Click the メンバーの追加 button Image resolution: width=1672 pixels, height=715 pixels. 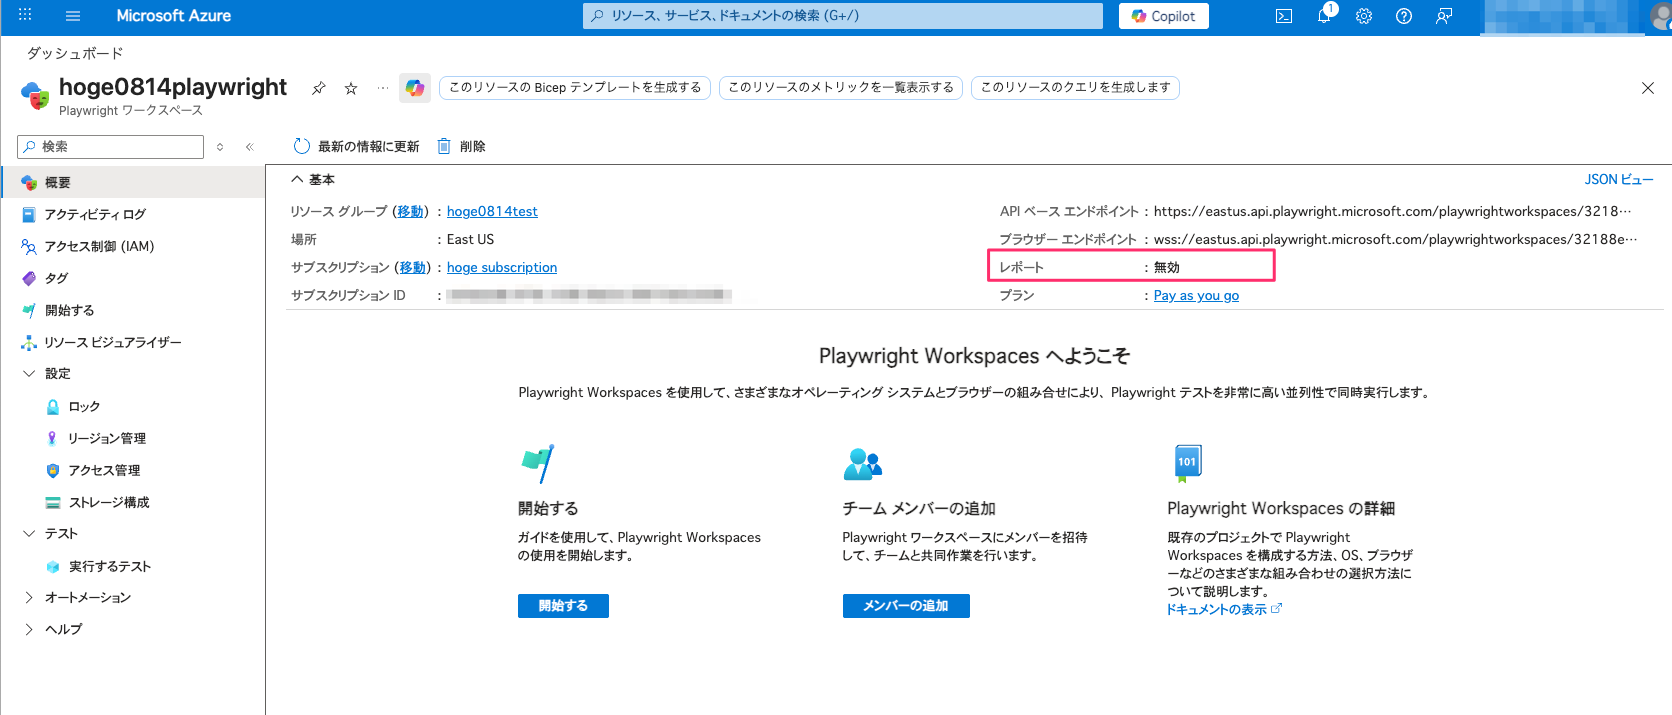[x=905, y=606]
